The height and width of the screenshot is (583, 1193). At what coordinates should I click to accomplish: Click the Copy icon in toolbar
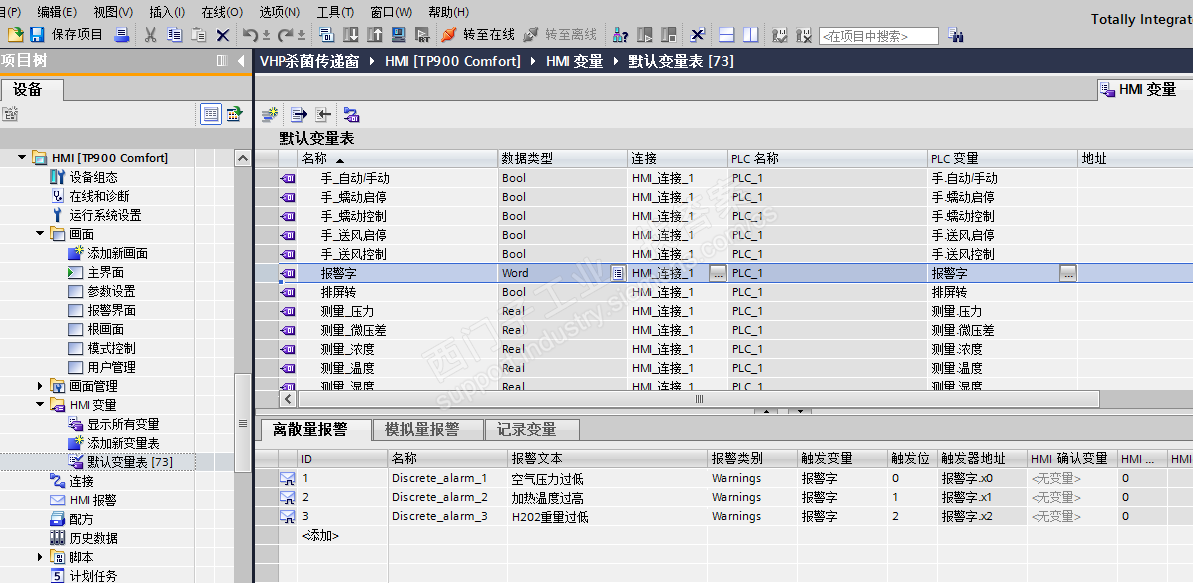175,34
